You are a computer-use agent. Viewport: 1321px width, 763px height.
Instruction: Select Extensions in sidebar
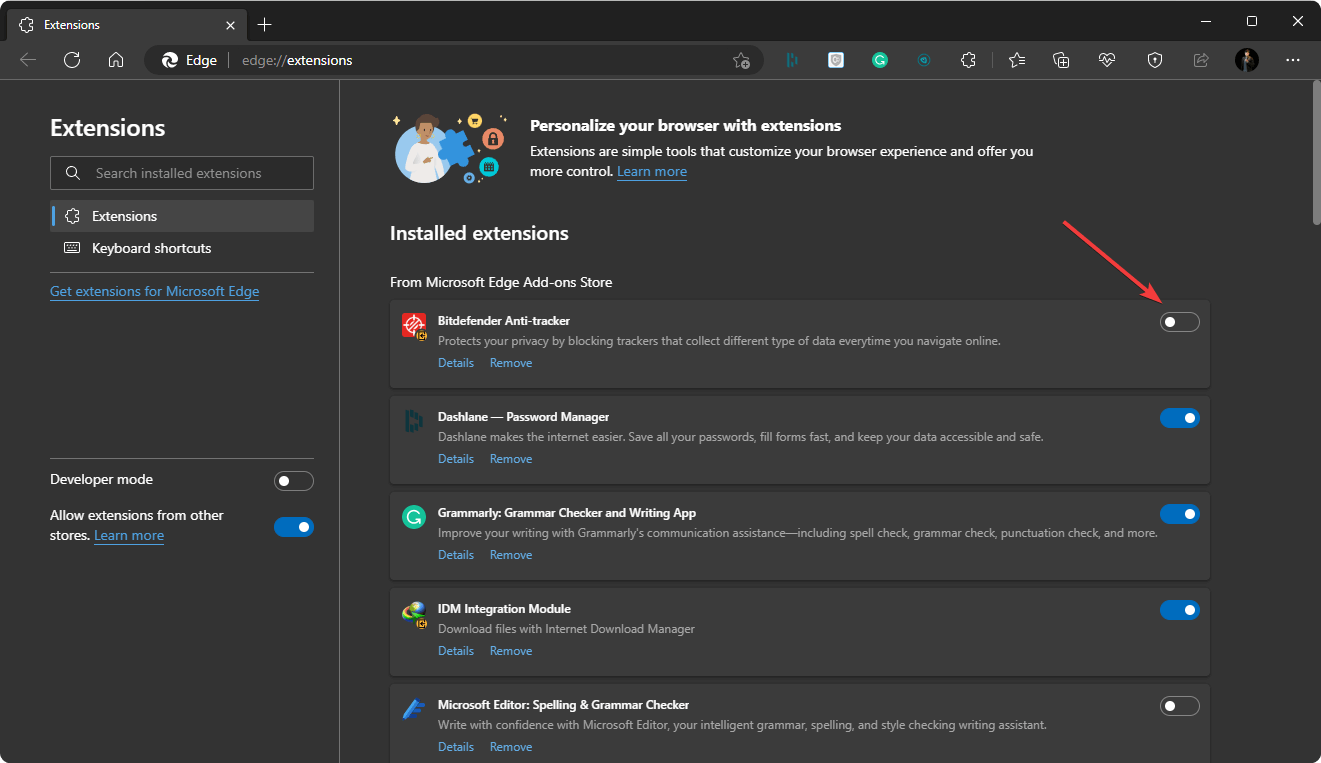(182, 216)
